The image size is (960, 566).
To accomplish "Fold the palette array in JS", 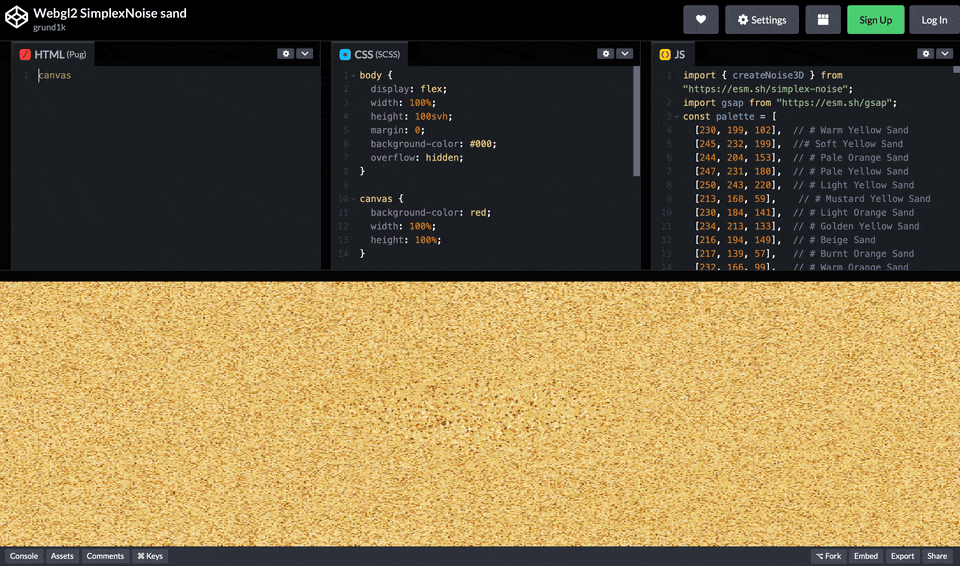I will click(x=676, y=117).
